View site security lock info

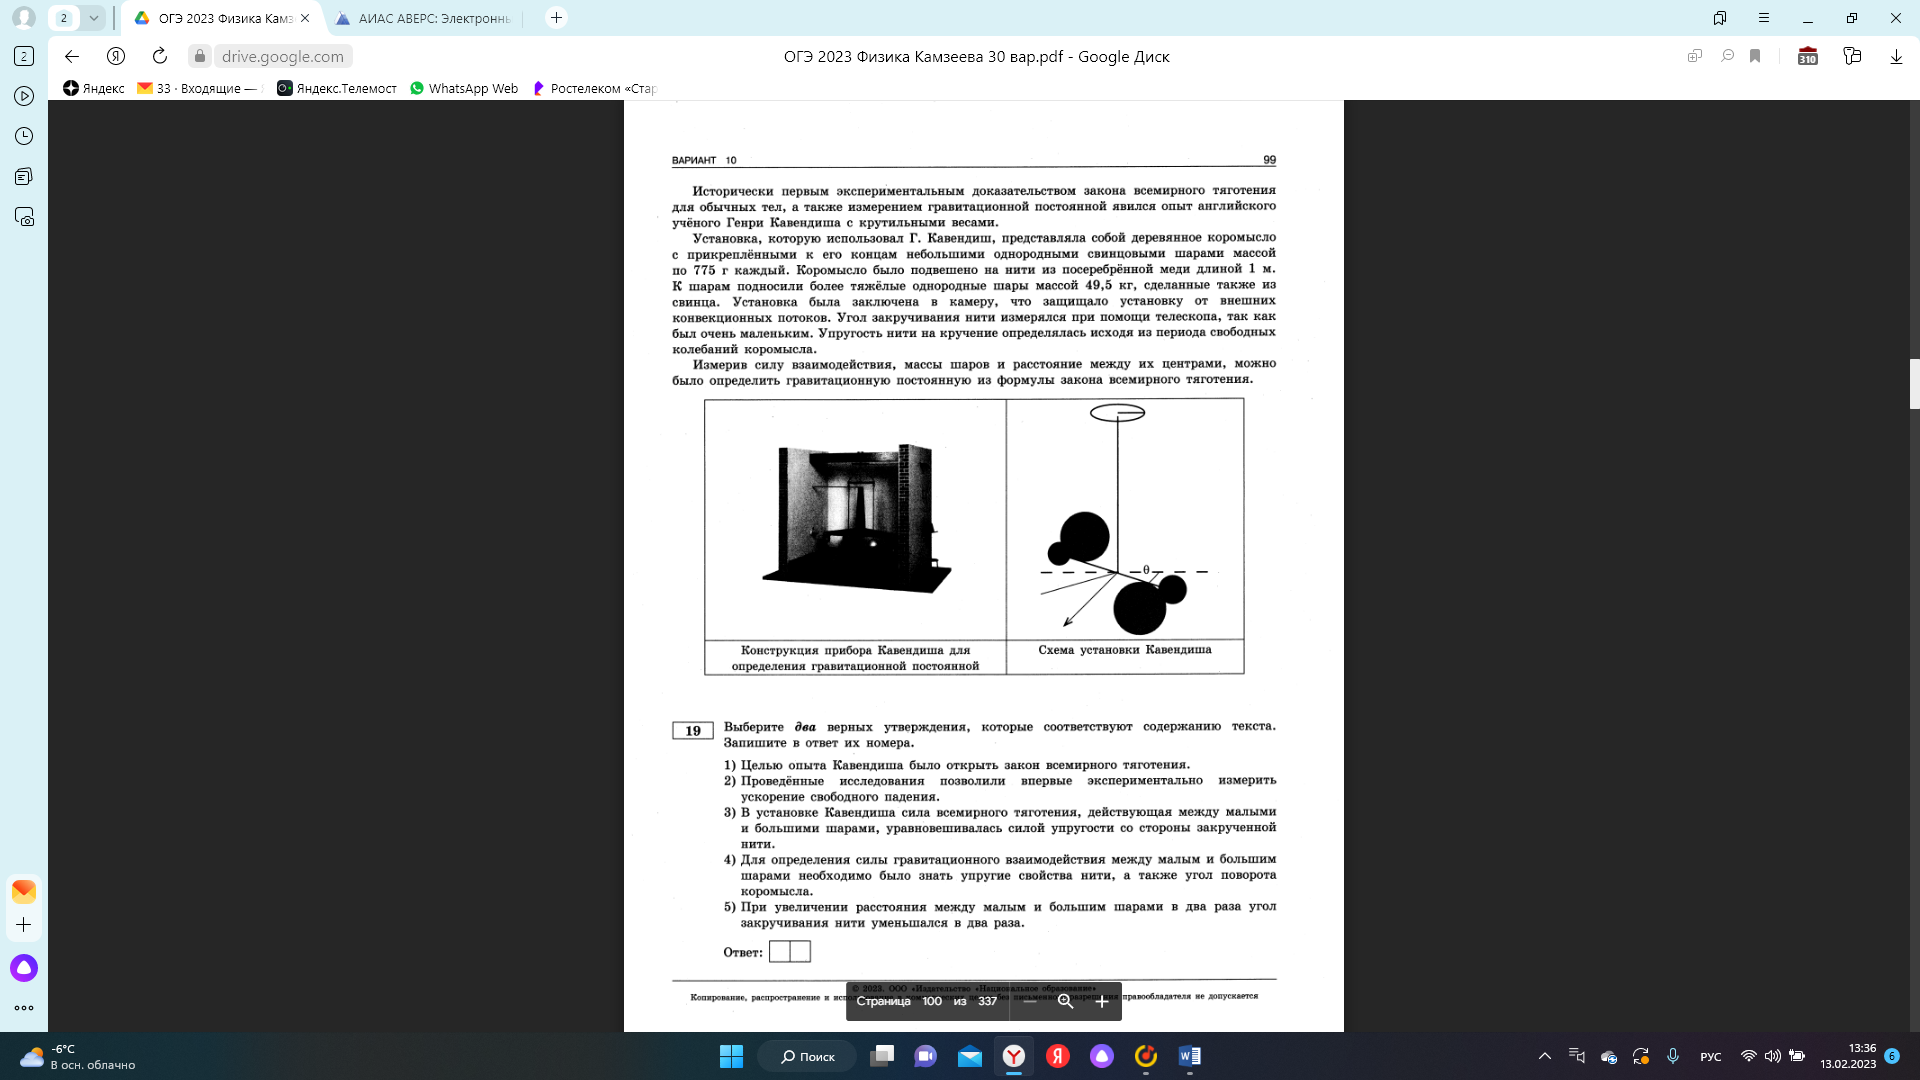[200, 56]
